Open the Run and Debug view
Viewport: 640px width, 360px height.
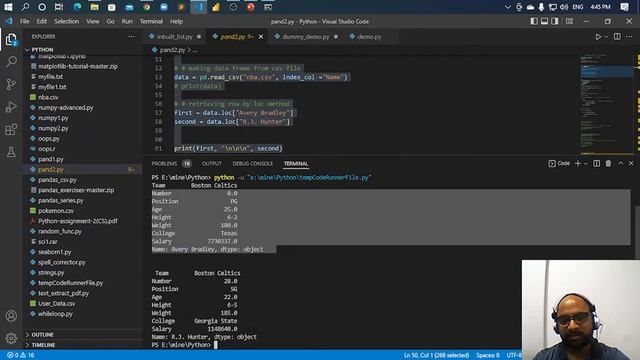(11, 107)
